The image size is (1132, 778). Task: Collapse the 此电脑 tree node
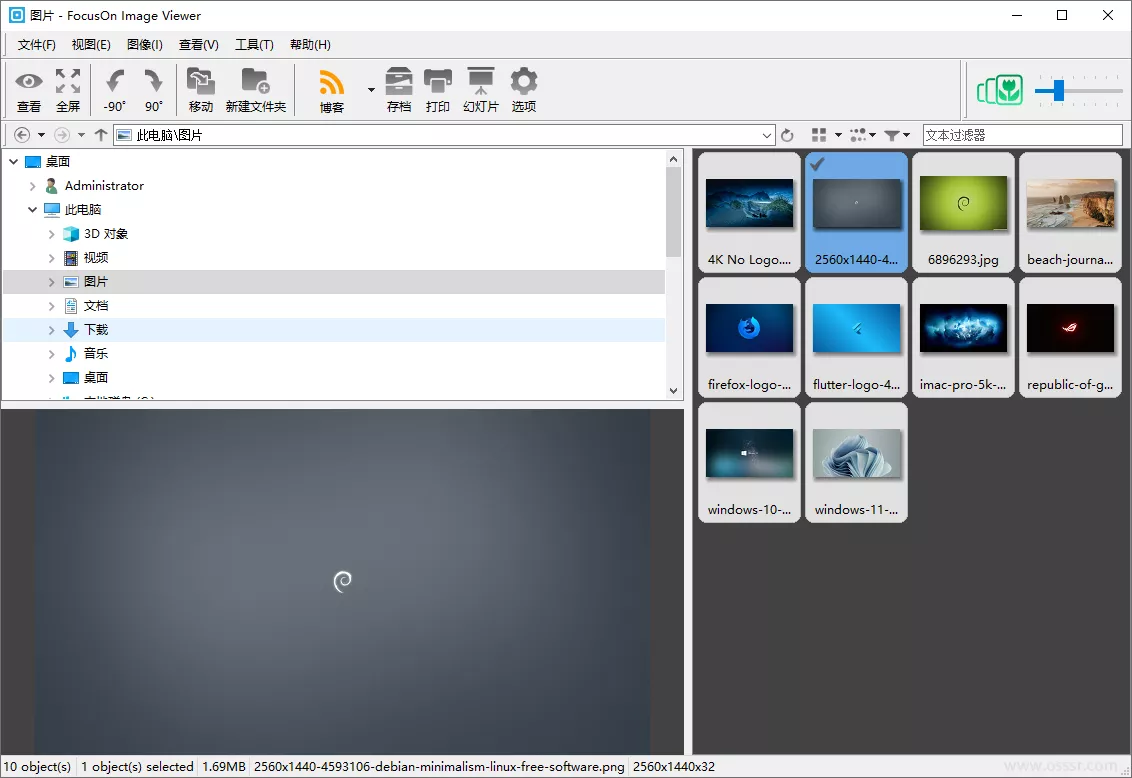[x=32, y=210]
